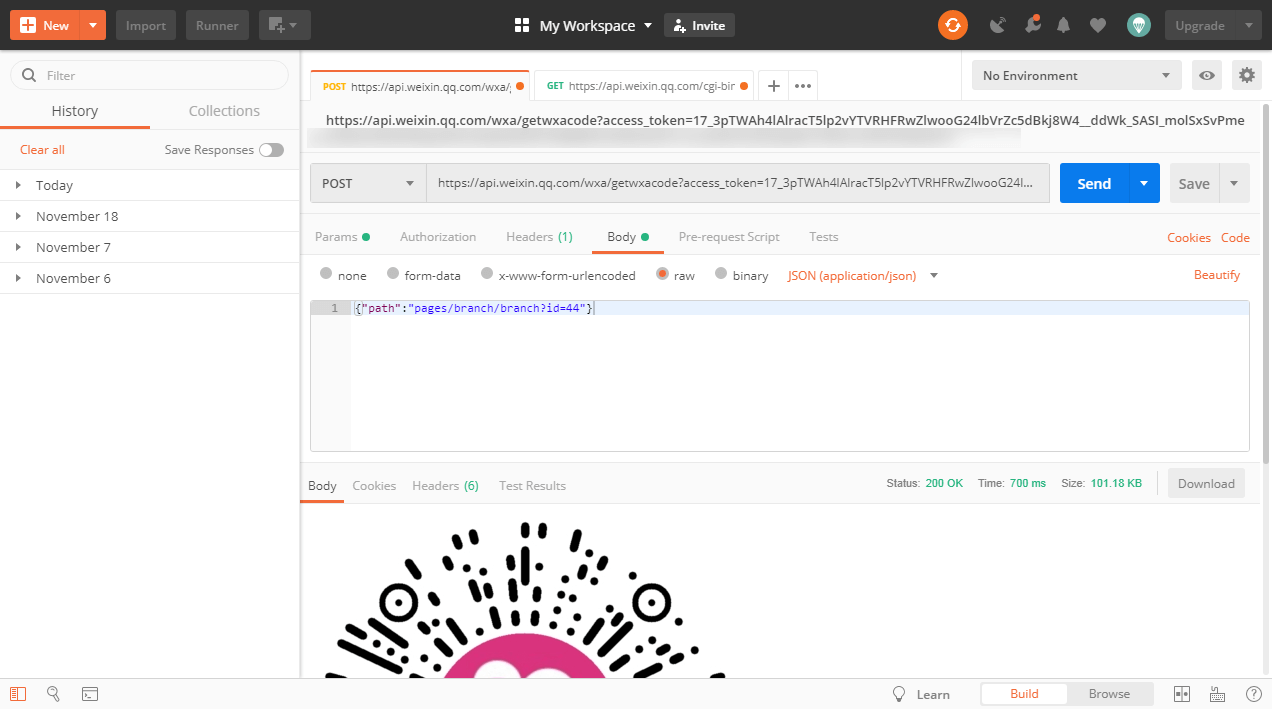Screen dimensions: 1272x709
Task: Open the Authorization tab
Action: click(x=438, y=237)
